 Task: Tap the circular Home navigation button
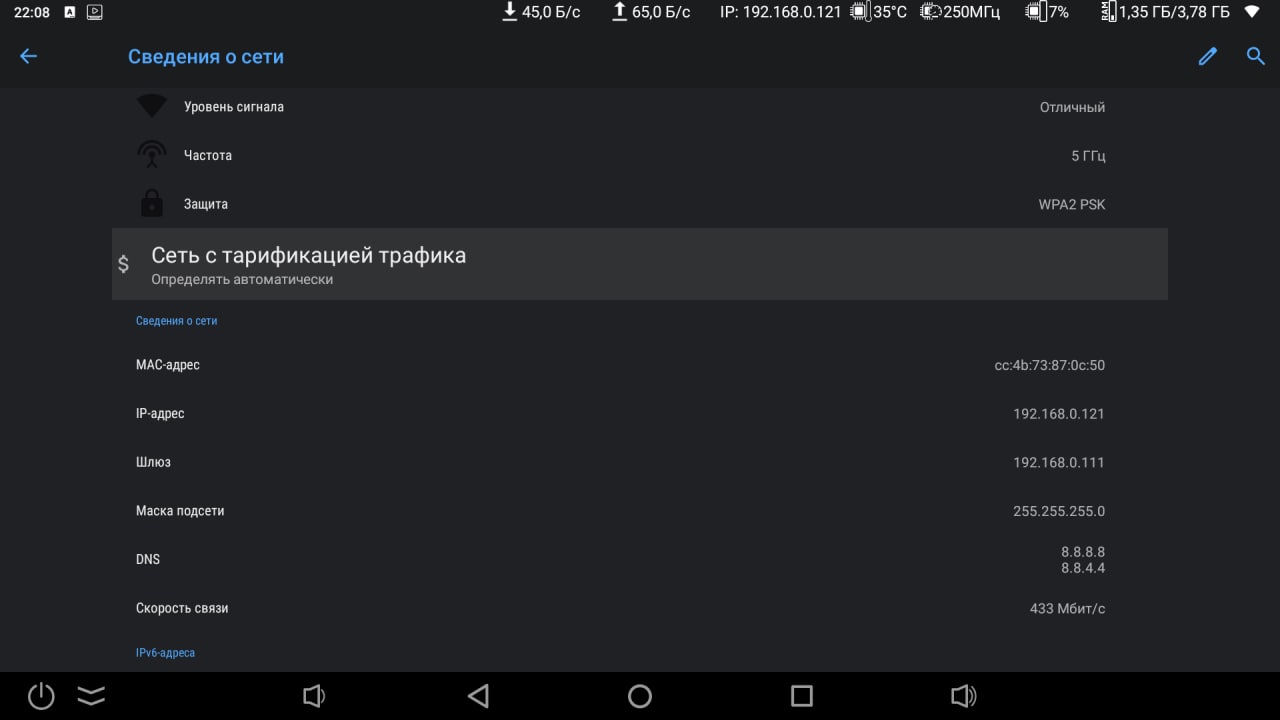point(640,696)
